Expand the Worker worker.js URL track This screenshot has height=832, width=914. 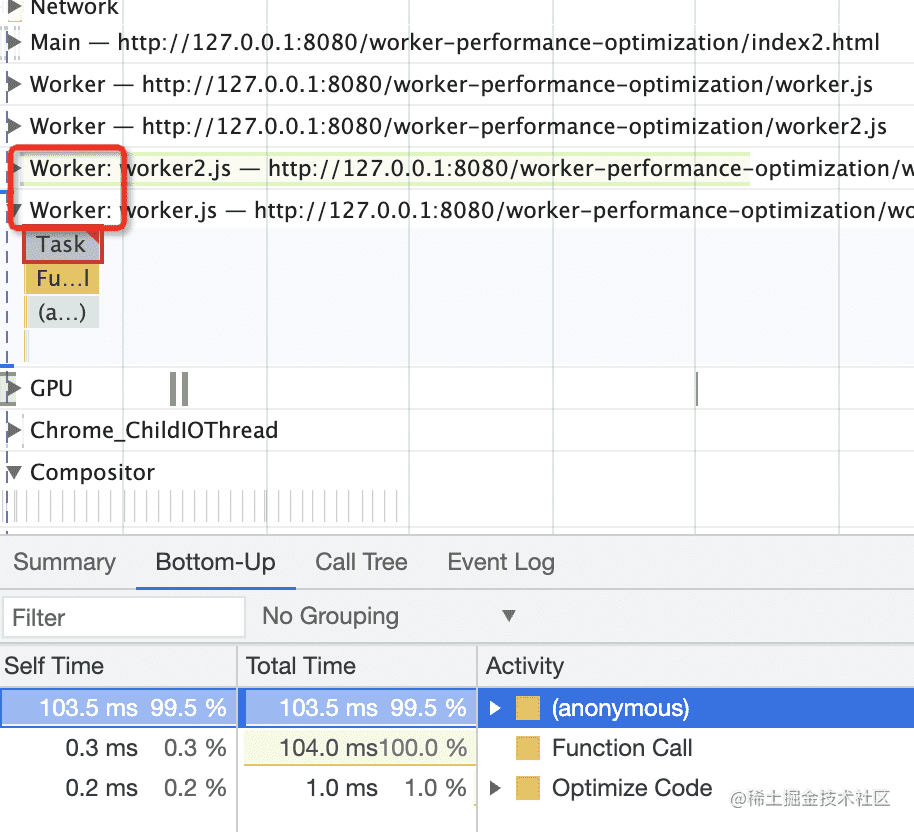coord(13,85)
